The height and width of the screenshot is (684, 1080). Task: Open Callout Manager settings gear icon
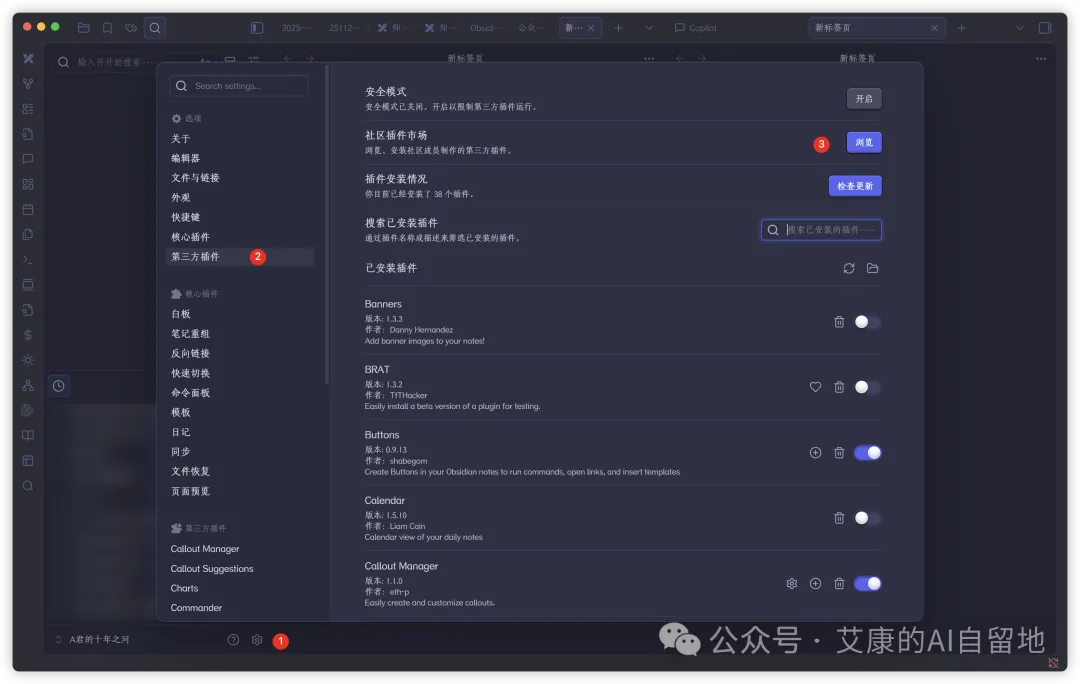pos(792,583)
